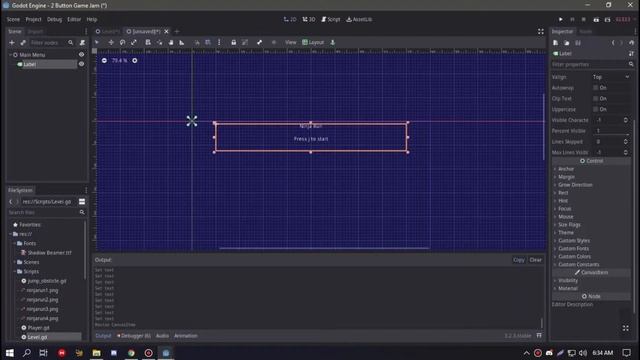Switch to the 3D workspace
Screen dimensions: 640x360
click(309, 19)
